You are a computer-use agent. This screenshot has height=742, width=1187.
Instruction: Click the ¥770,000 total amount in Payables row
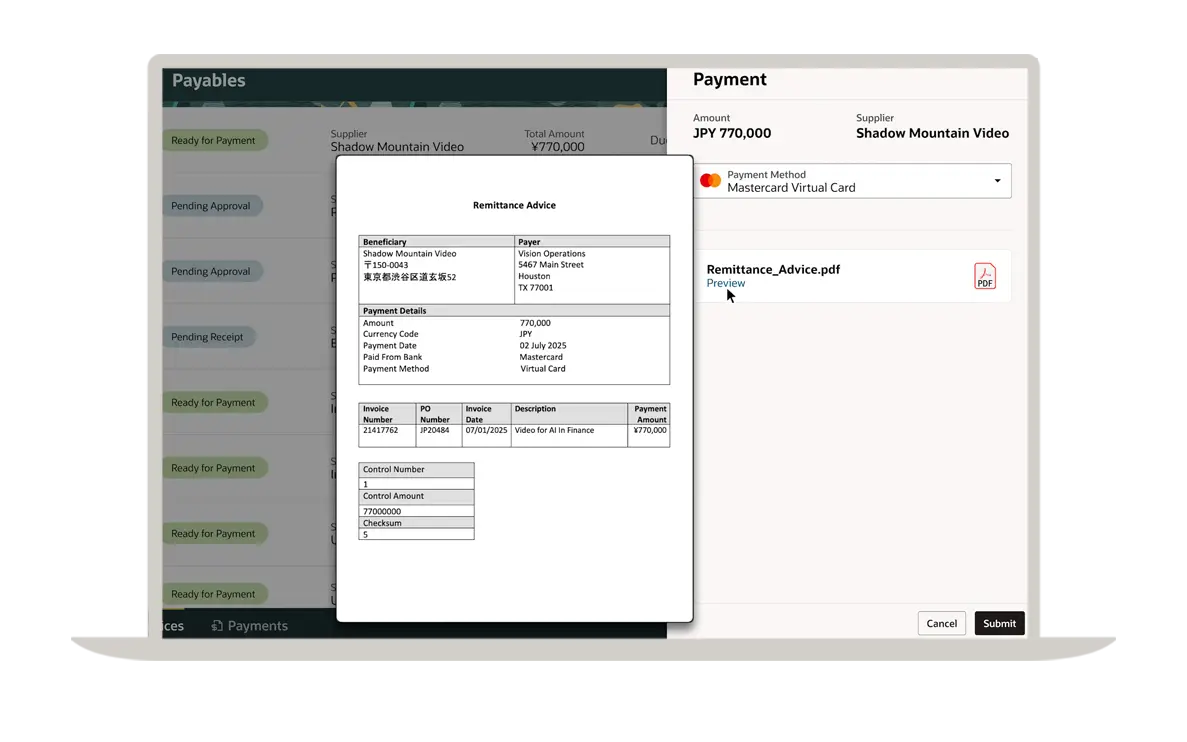pyautogui.click(x=557, y=147)
